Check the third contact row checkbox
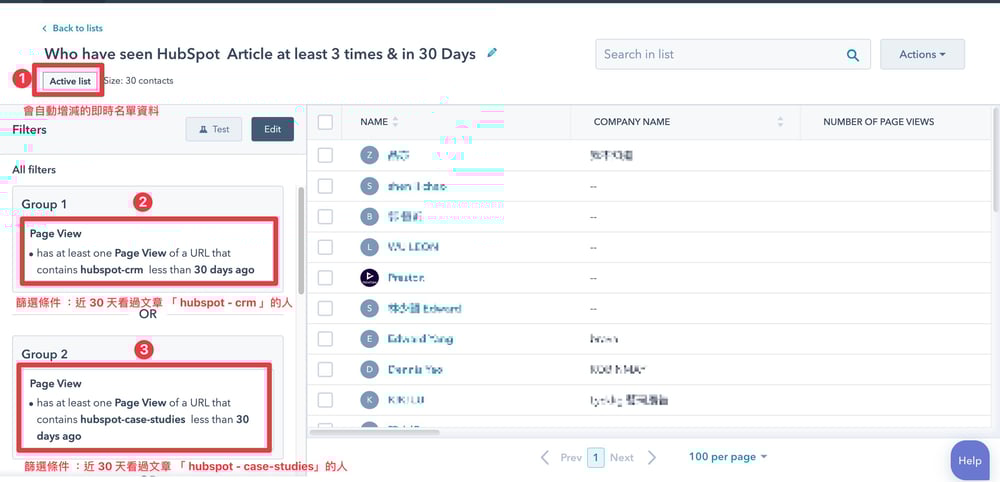1000x482 pixels. (x=325, y=217)
